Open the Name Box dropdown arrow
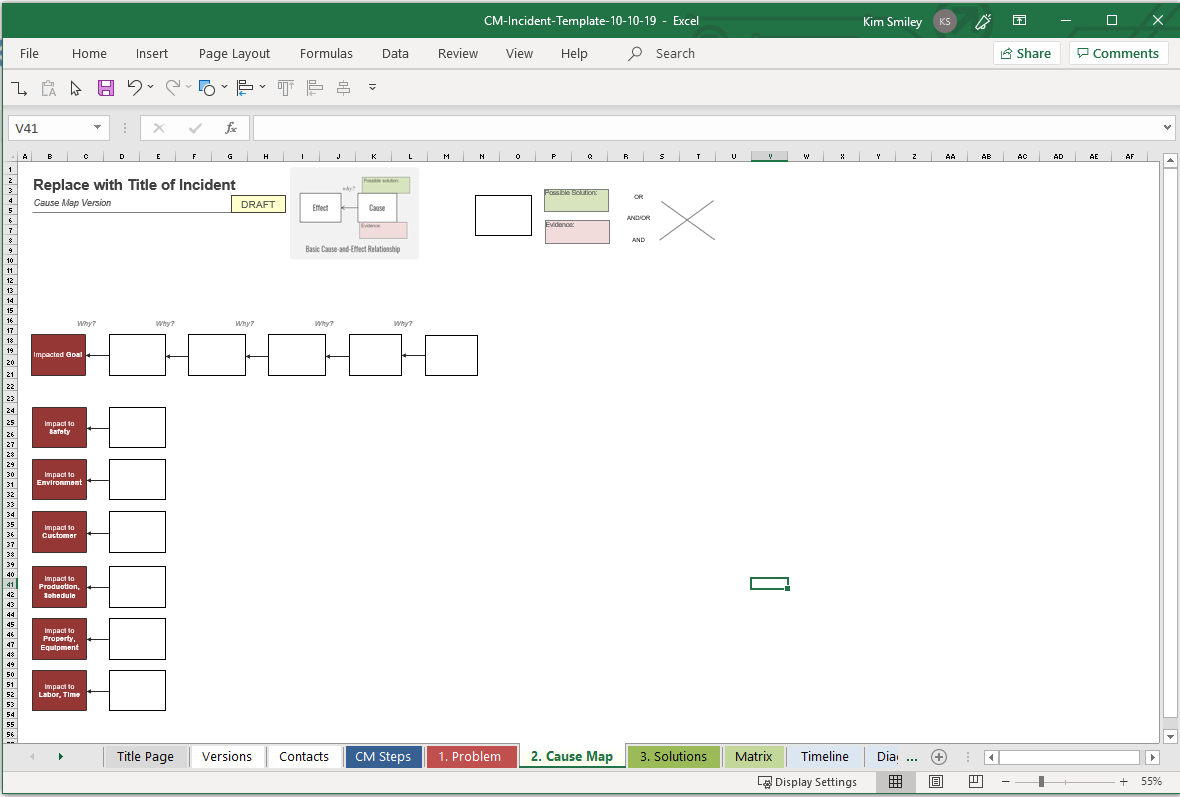 [x=96, y=128]
